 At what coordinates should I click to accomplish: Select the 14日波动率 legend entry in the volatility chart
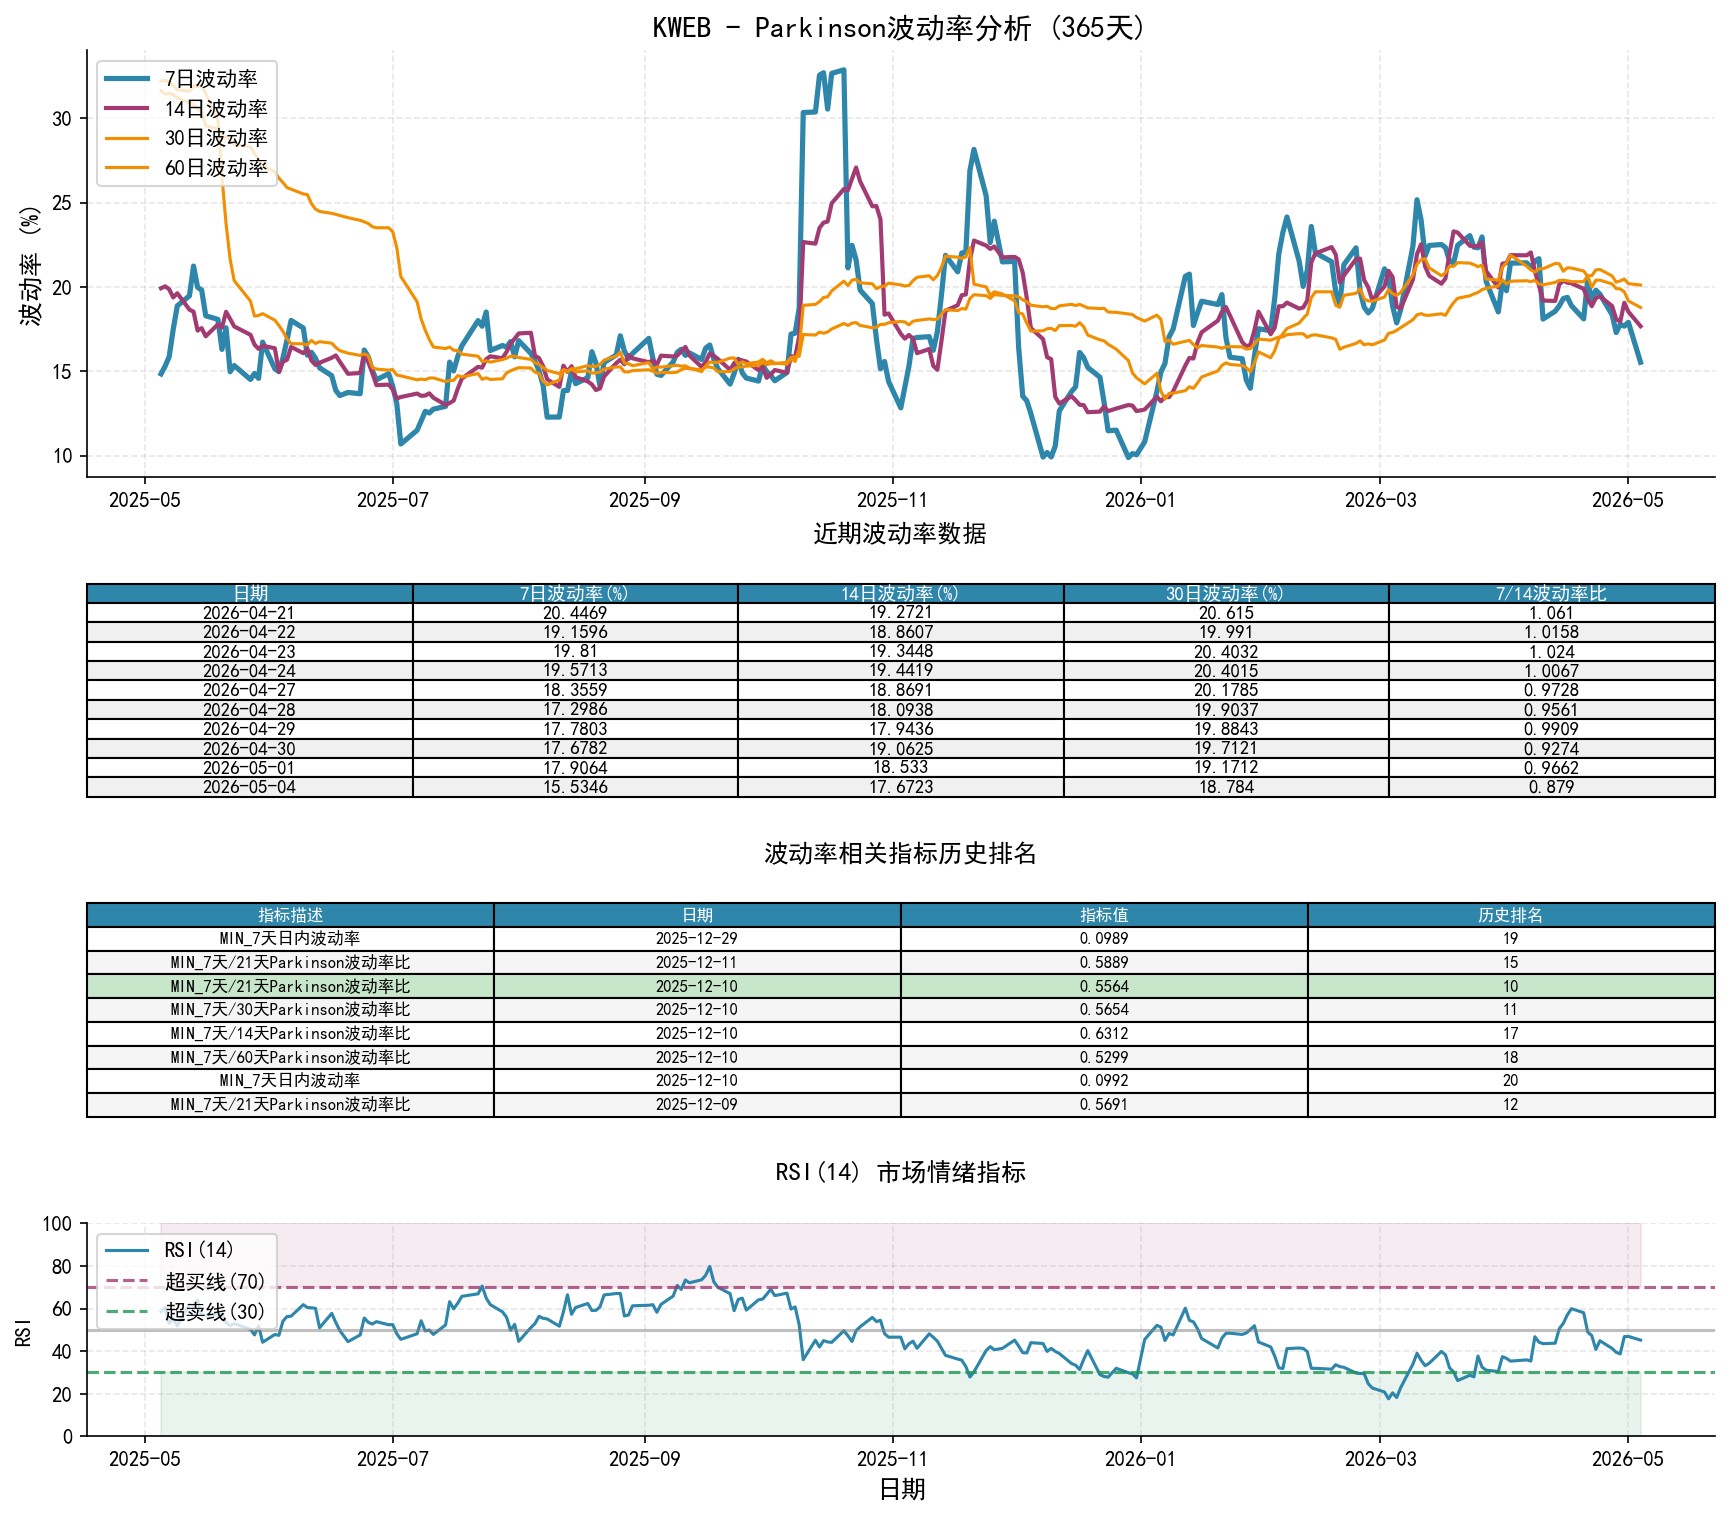pos(187,108)
